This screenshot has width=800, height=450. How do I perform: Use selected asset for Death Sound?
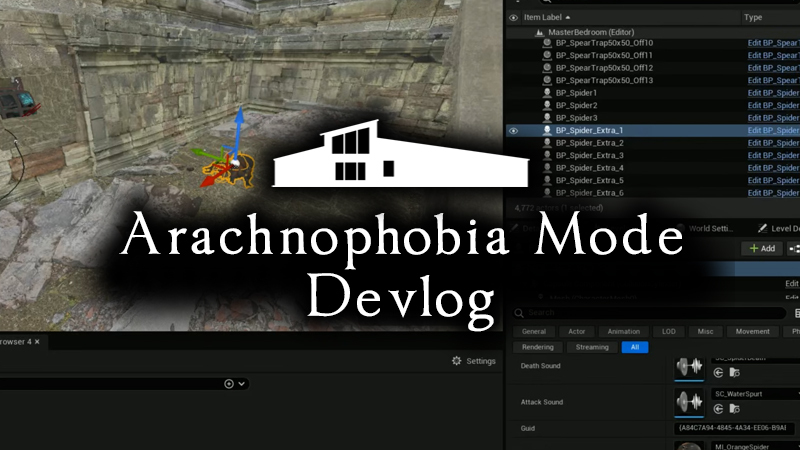coord(718,372)
